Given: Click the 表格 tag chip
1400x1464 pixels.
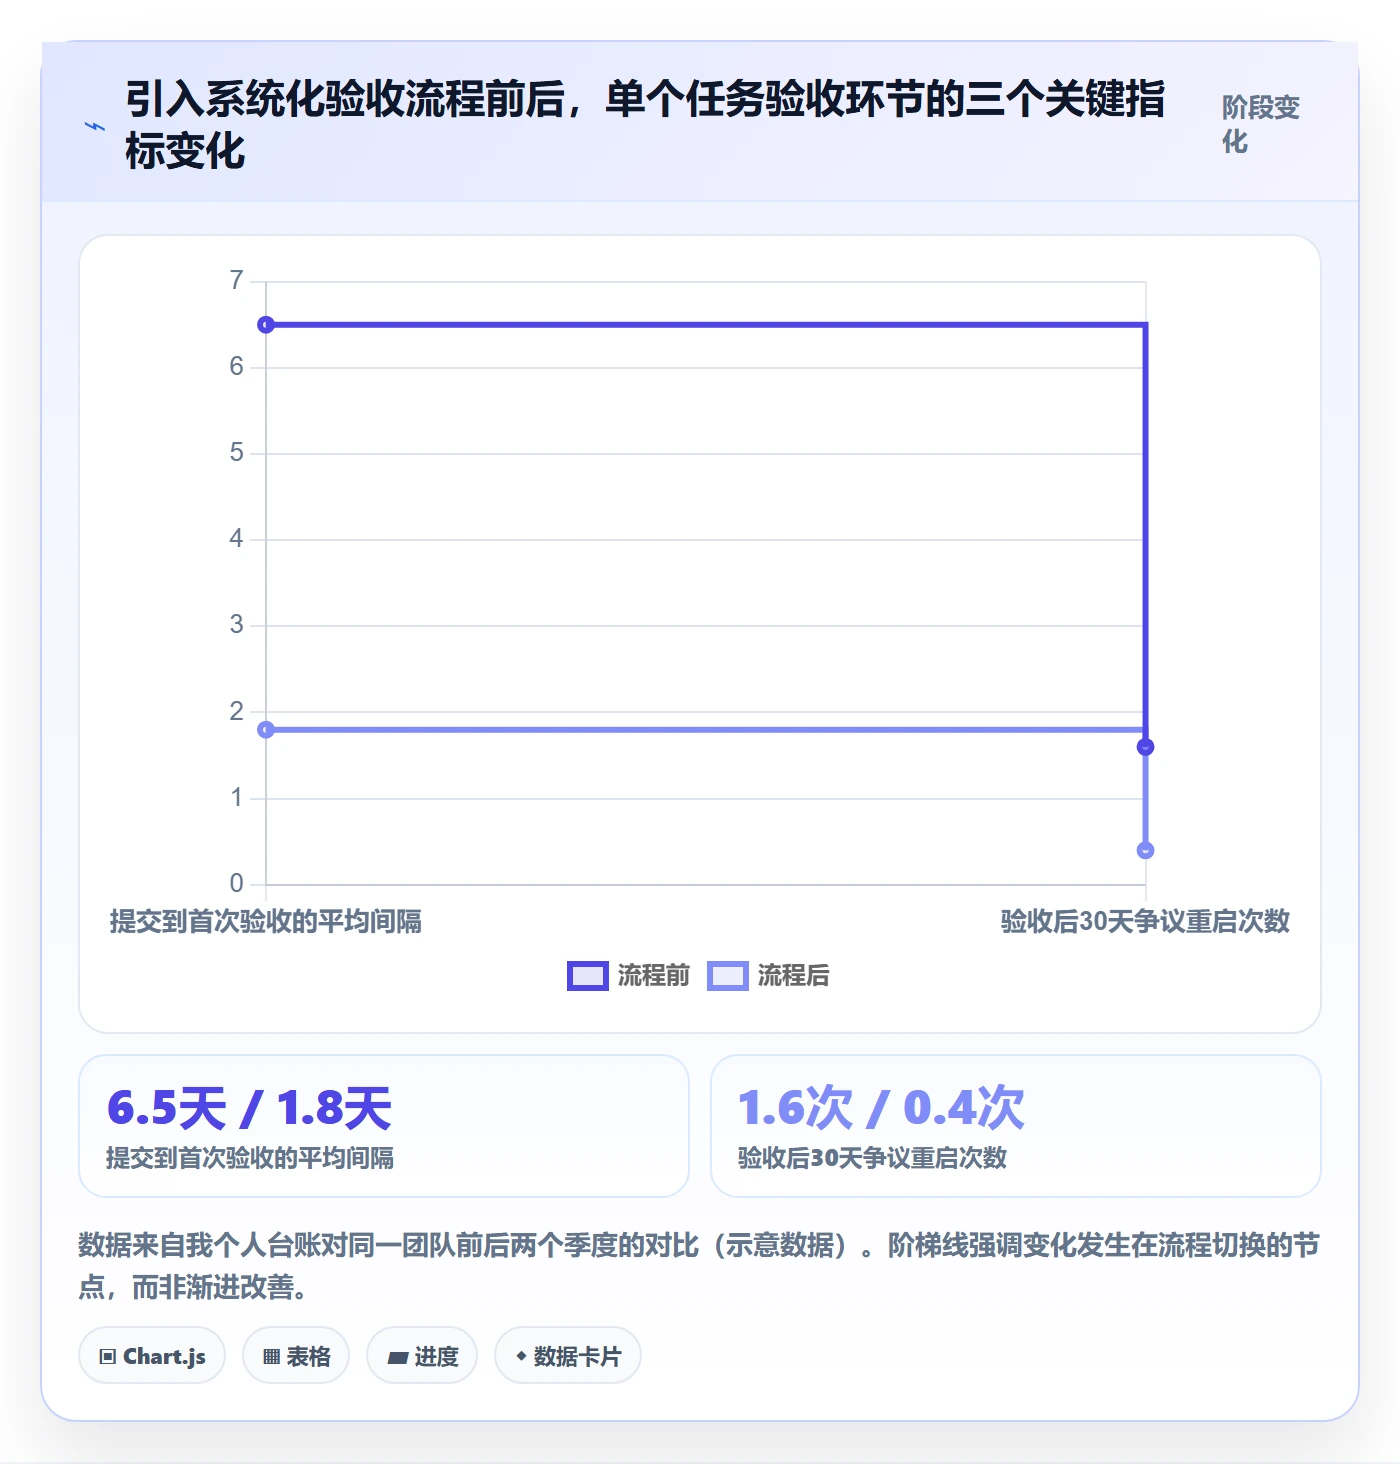Looking at the screenshot, I should click(296, 1356).
